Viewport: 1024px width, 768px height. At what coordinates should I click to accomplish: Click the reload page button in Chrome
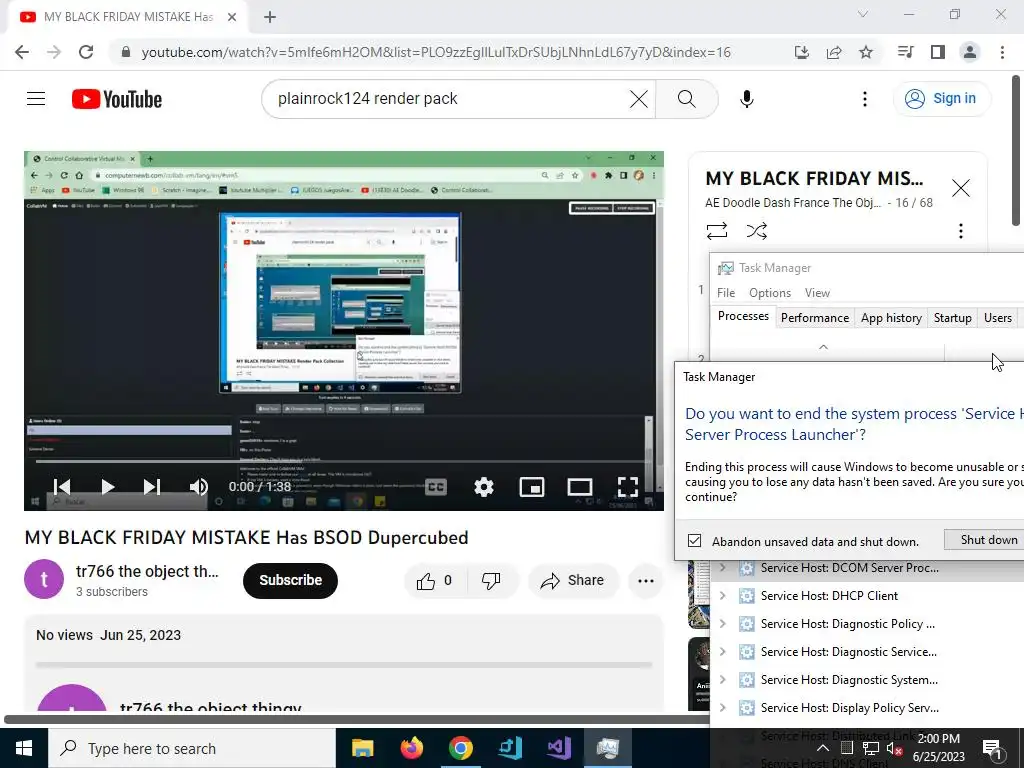(86, 52)
